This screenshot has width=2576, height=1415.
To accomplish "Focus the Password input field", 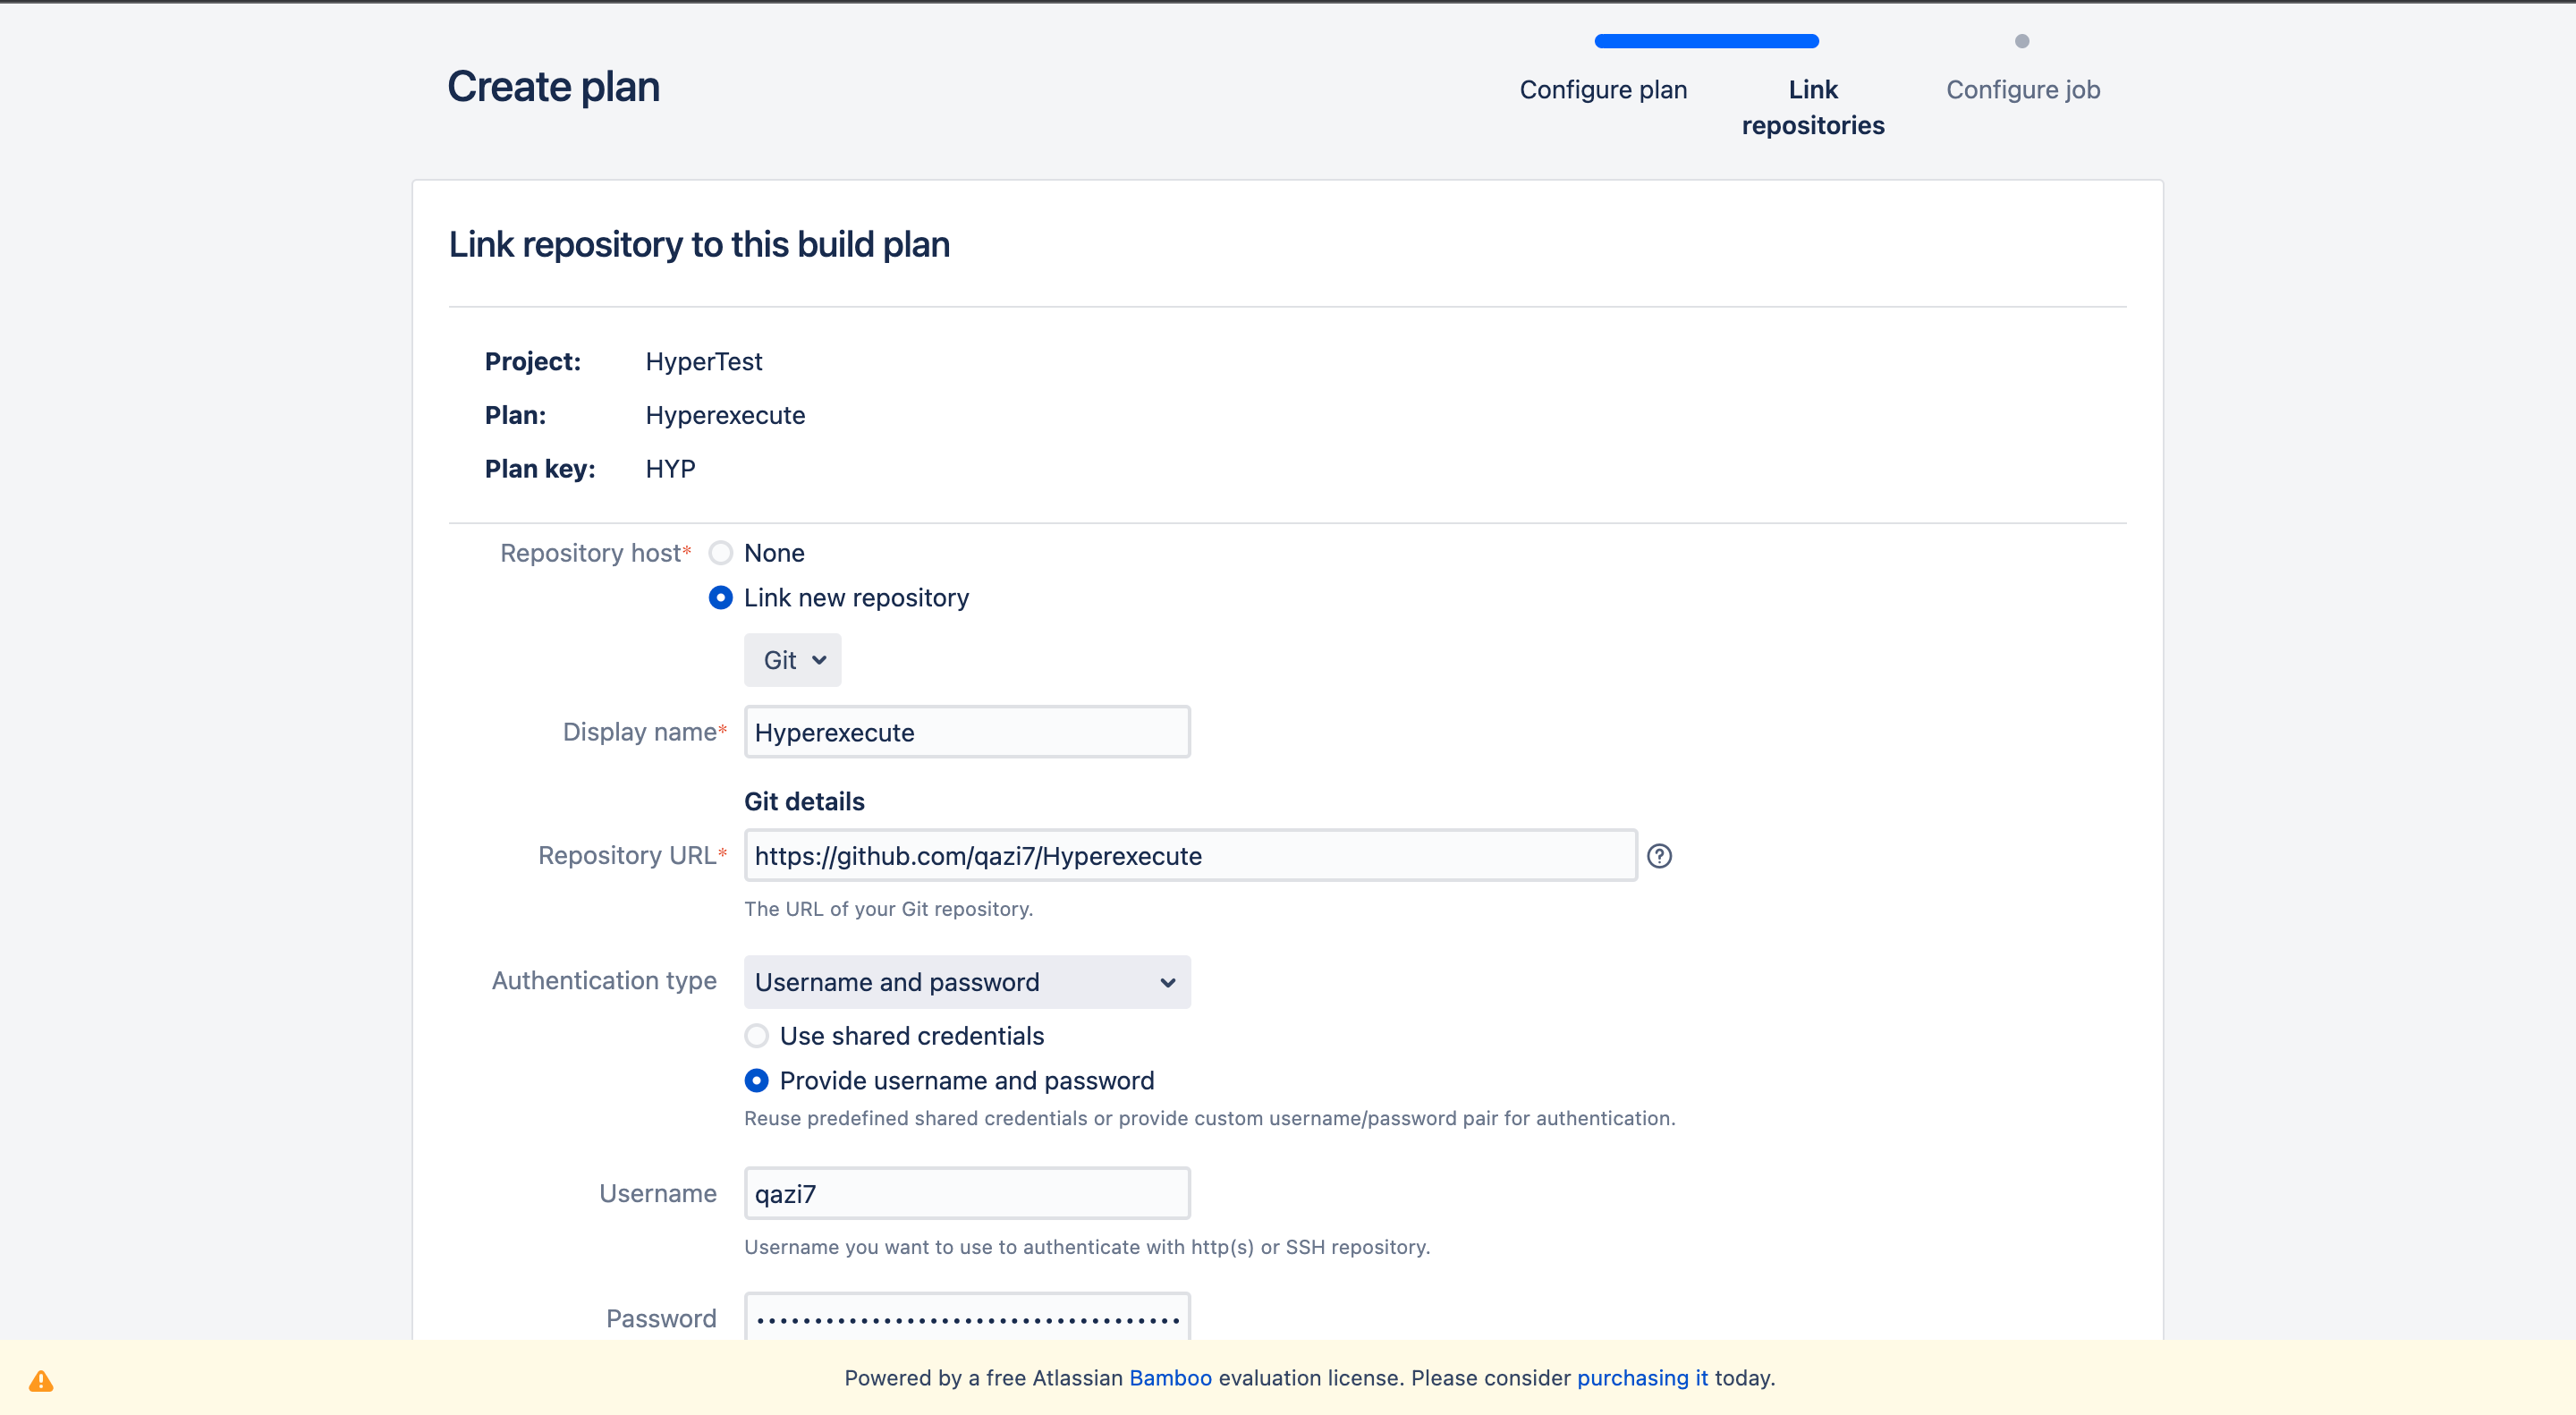I will (966, 1318).
